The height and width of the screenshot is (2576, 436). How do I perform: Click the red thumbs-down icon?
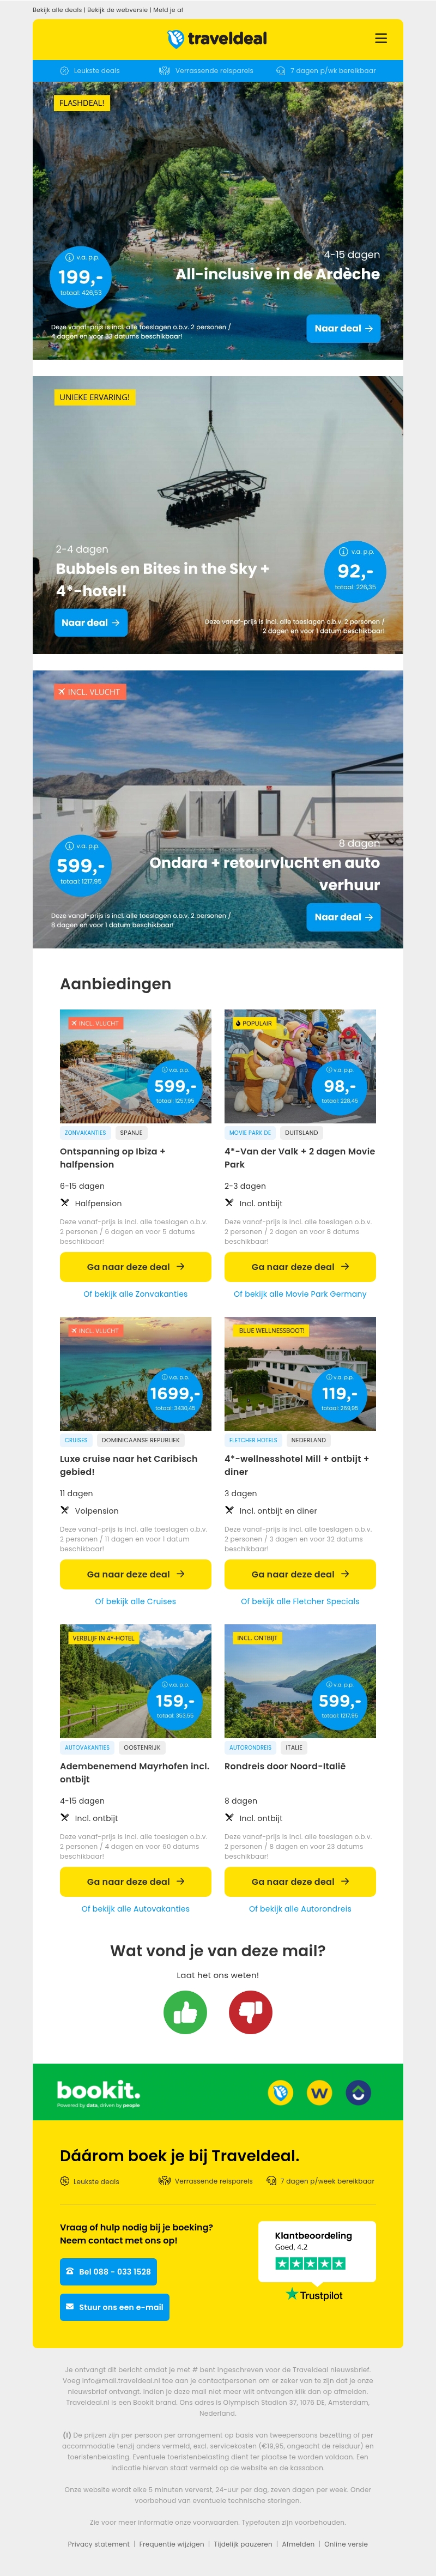[x=250, y=2012]
